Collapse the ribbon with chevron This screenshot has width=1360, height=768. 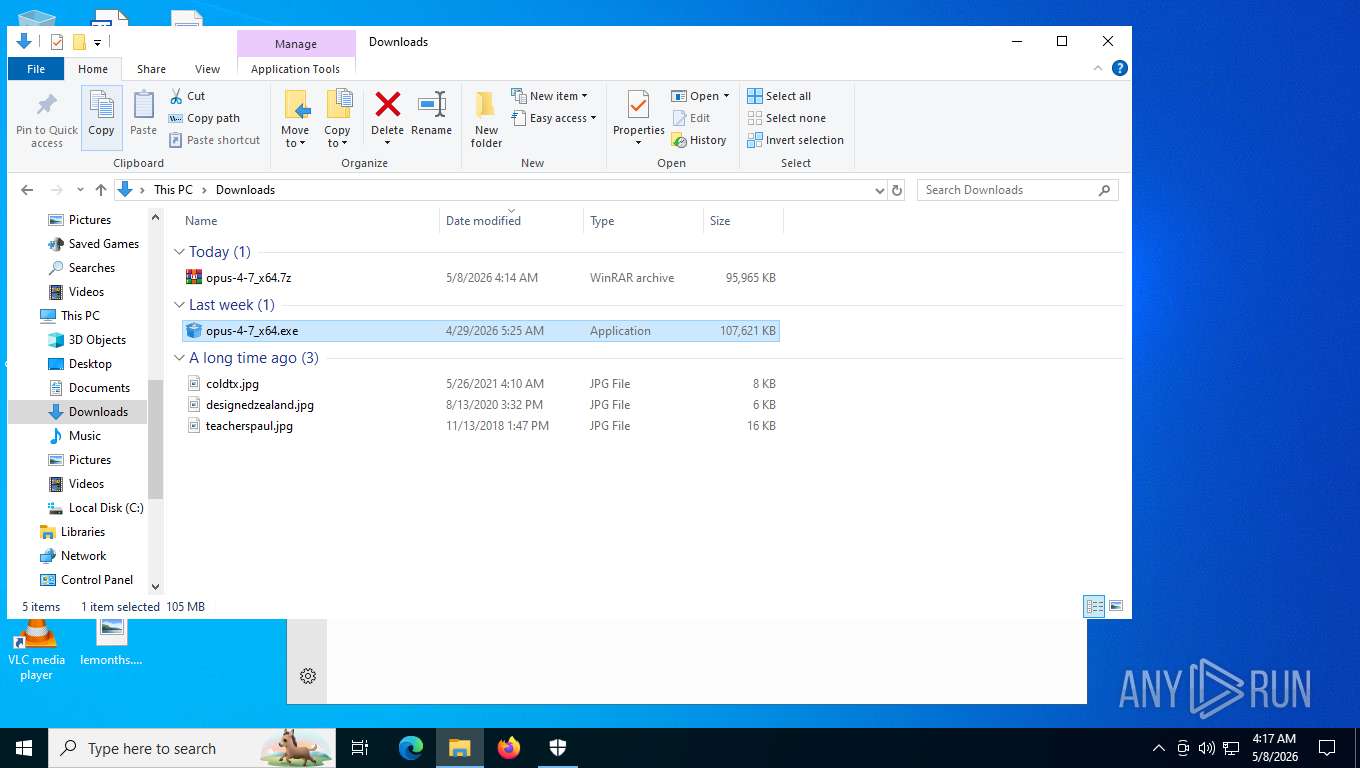point(1099,68)
